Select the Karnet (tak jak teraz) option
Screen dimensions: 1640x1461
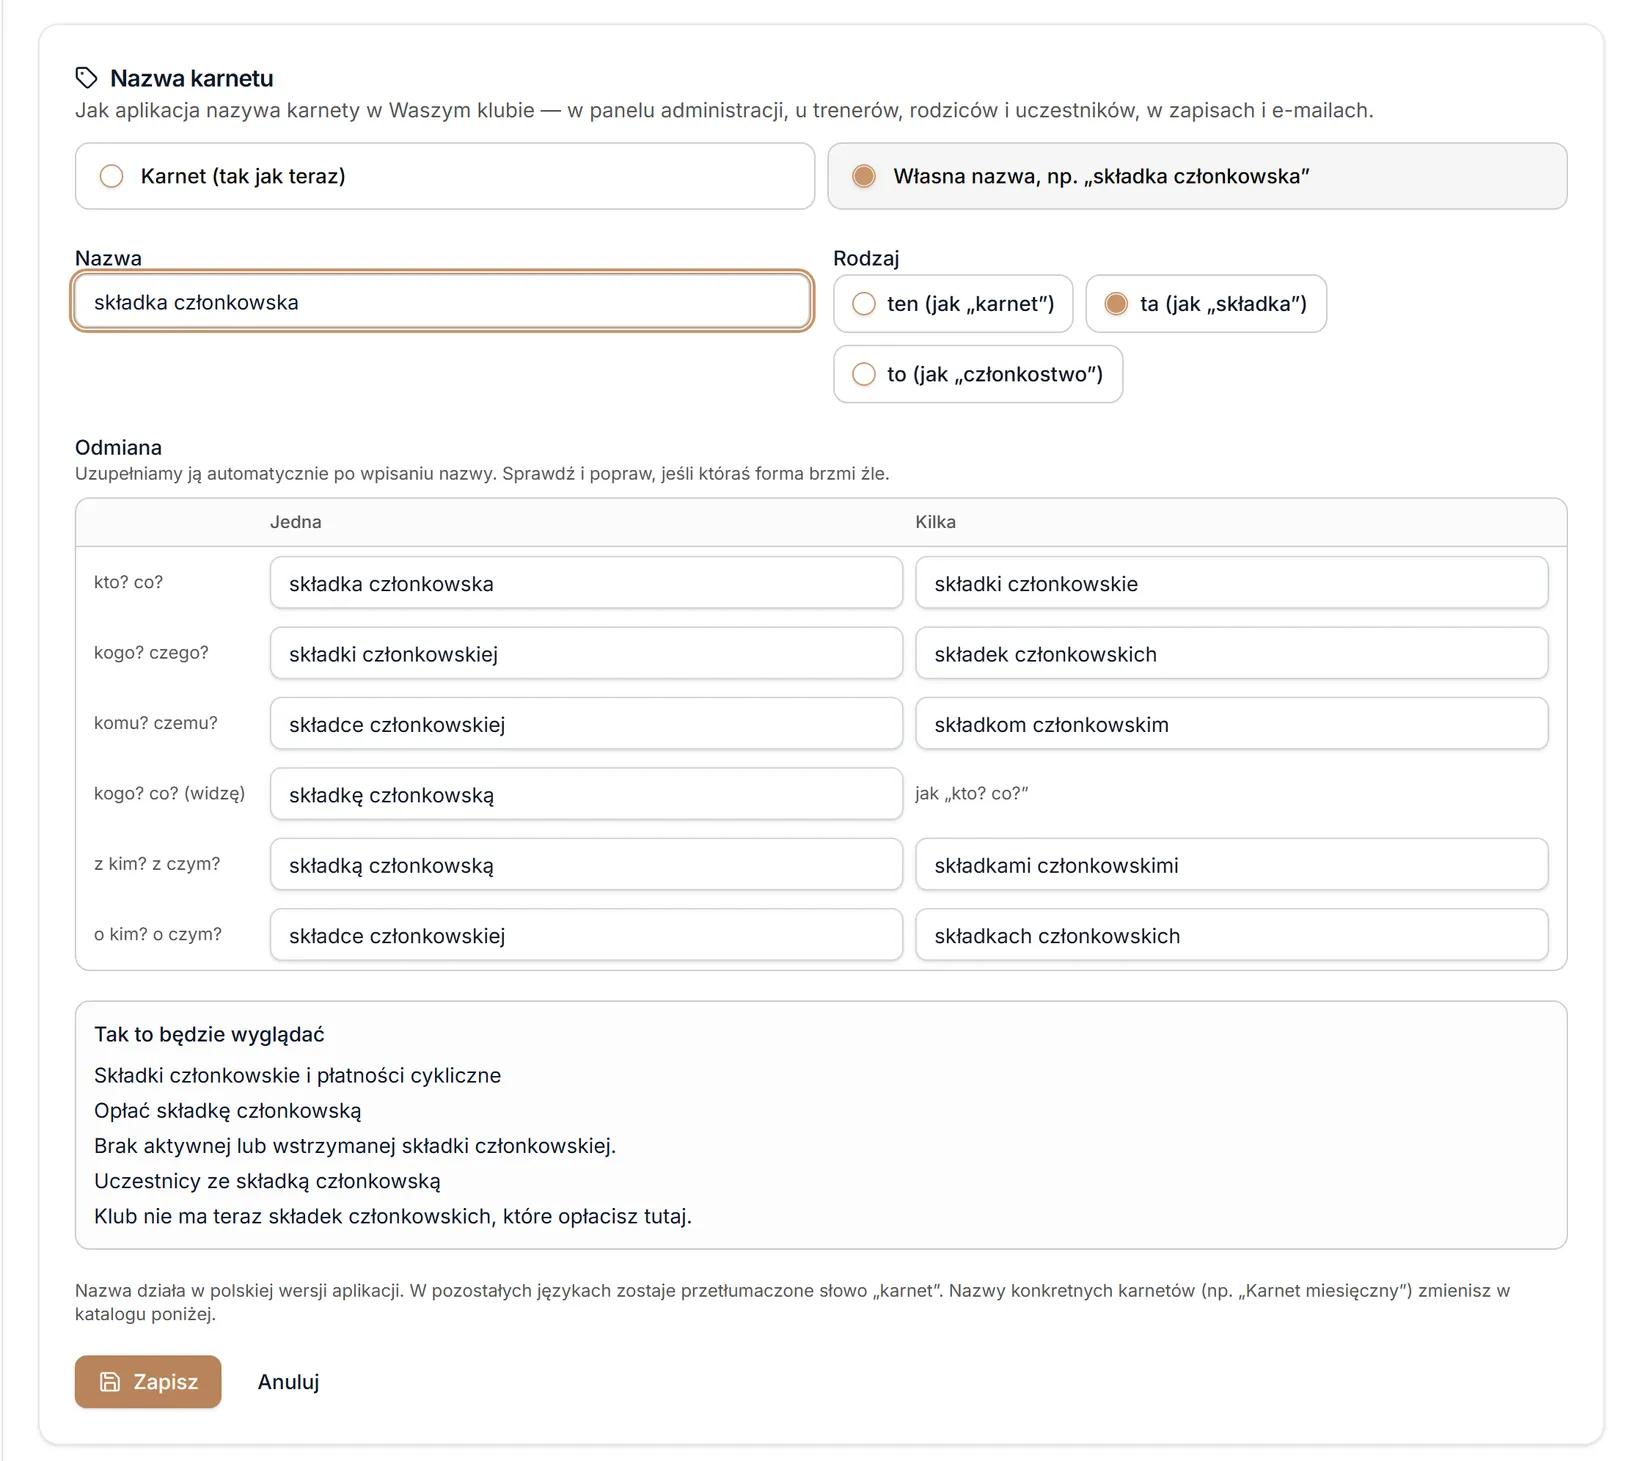click(445, 176)
